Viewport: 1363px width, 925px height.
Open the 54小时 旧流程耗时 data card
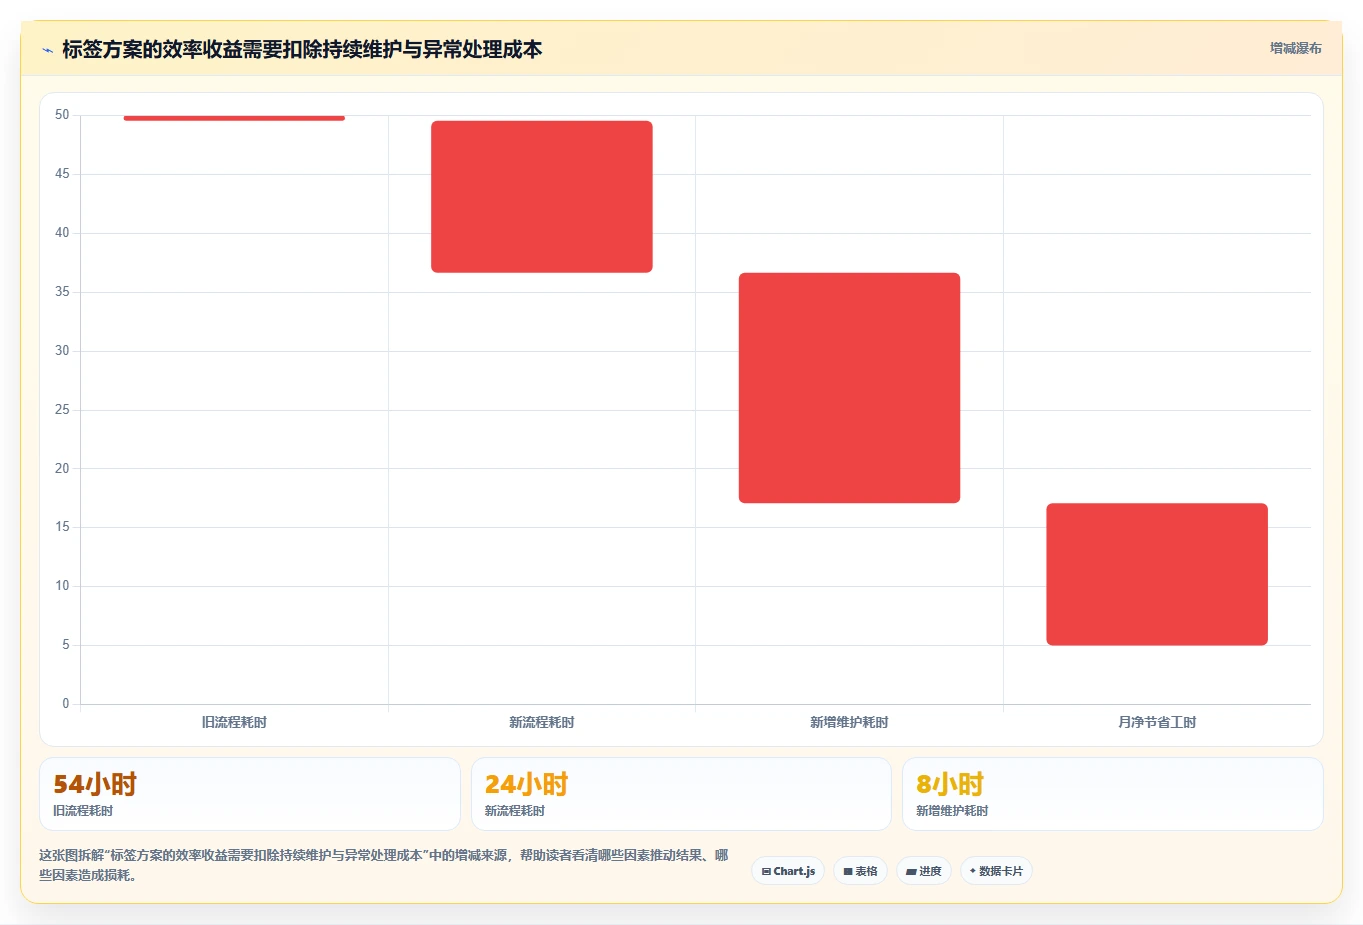pos(250,794)
